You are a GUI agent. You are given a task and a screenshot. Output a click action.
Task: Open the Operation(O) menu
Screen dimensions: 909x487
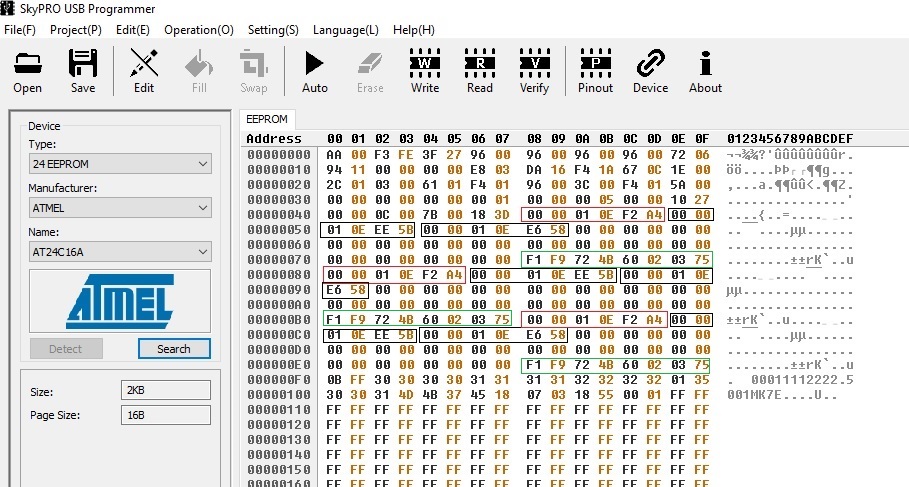click(x=199, y=30)
